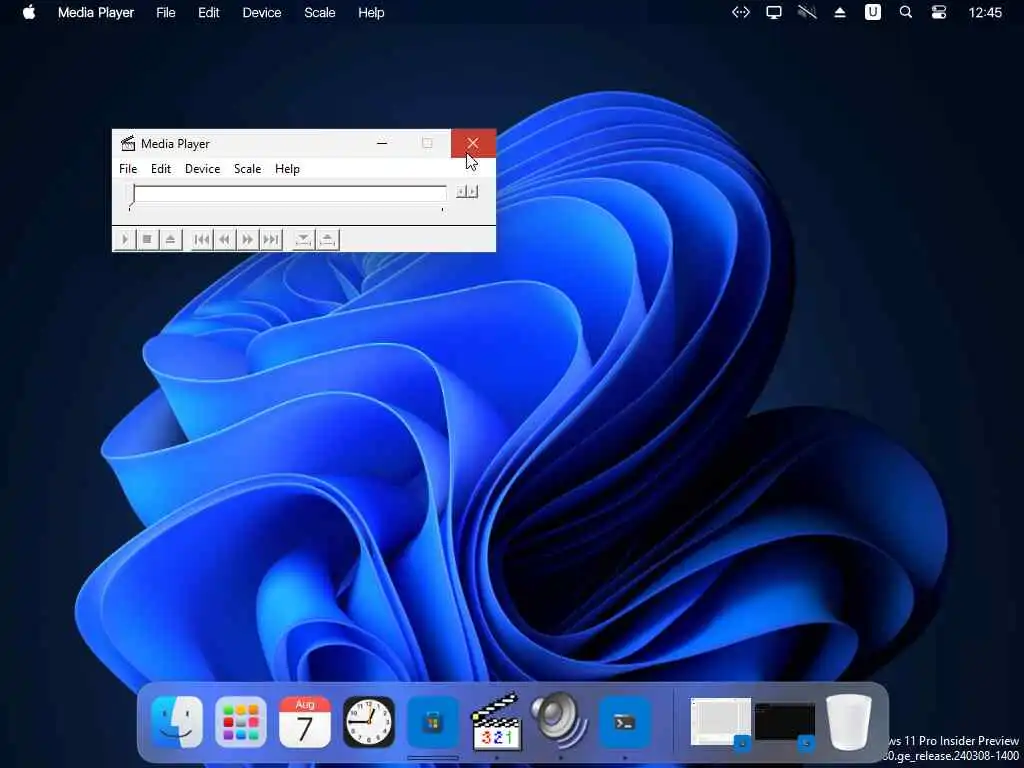Click the display monitor status icon
Screen dimensions: 1024x768
point(774,12)
